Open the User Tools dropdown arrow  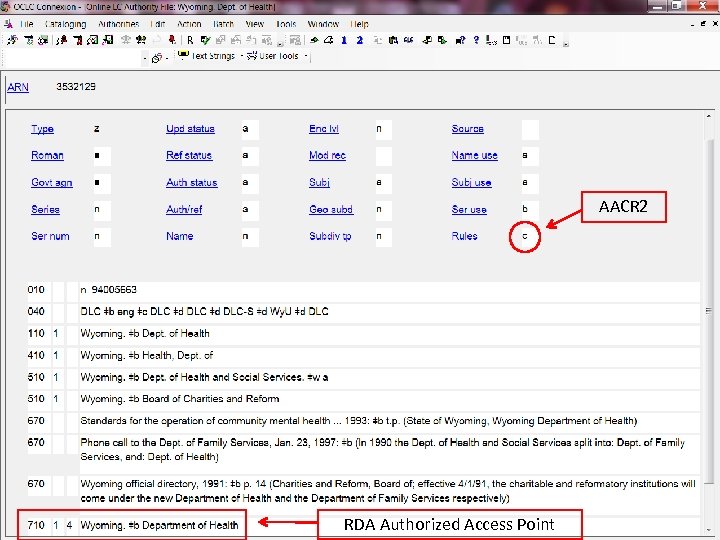coord(306,56)
